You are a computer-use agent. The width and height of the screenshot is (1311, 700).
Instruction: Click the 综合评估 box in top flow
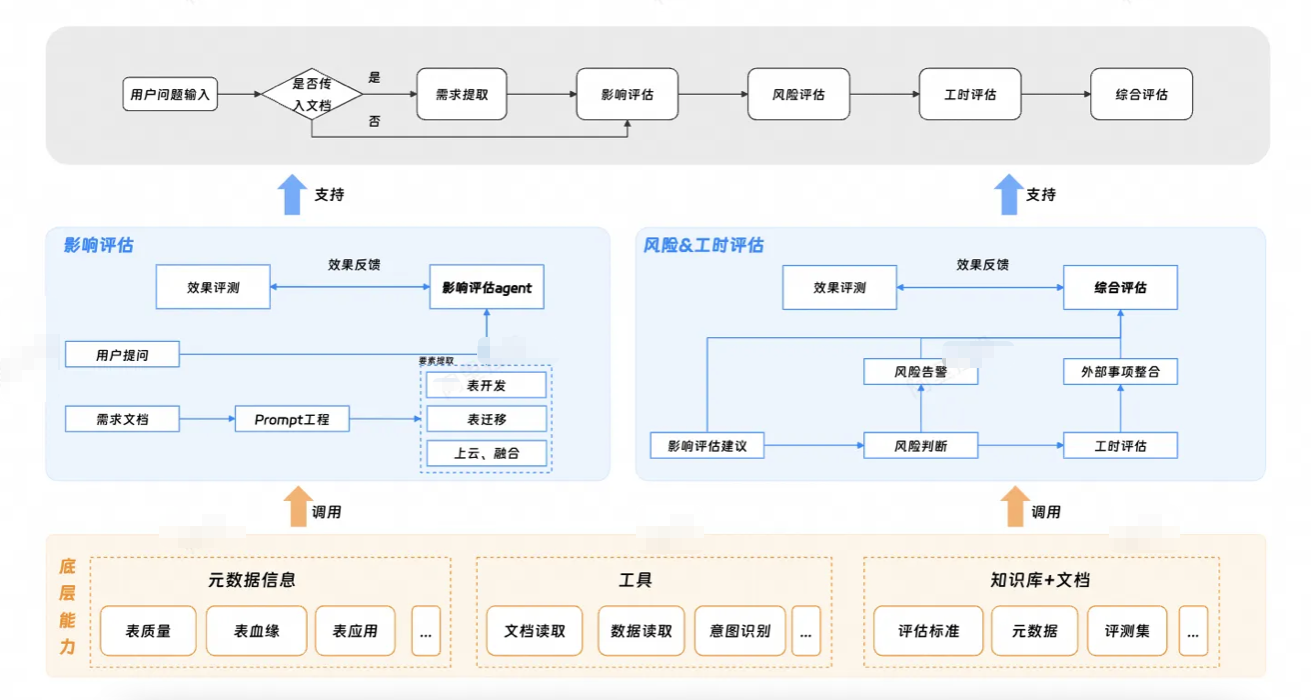coord(1141,94)
